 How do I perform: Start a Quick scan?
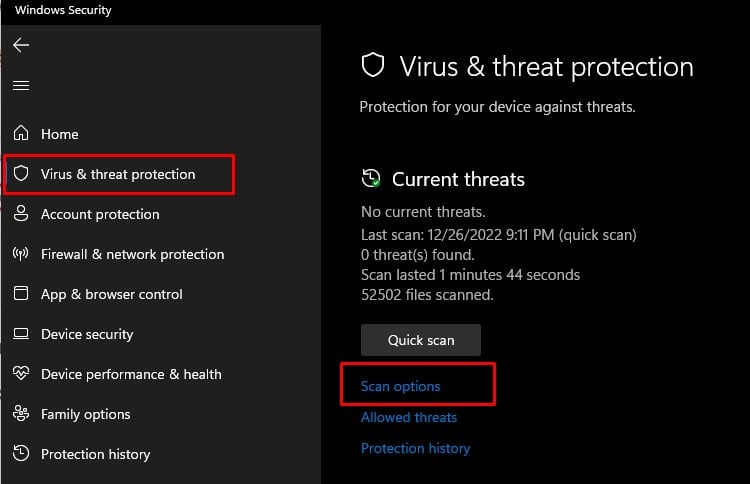(421, 340)
